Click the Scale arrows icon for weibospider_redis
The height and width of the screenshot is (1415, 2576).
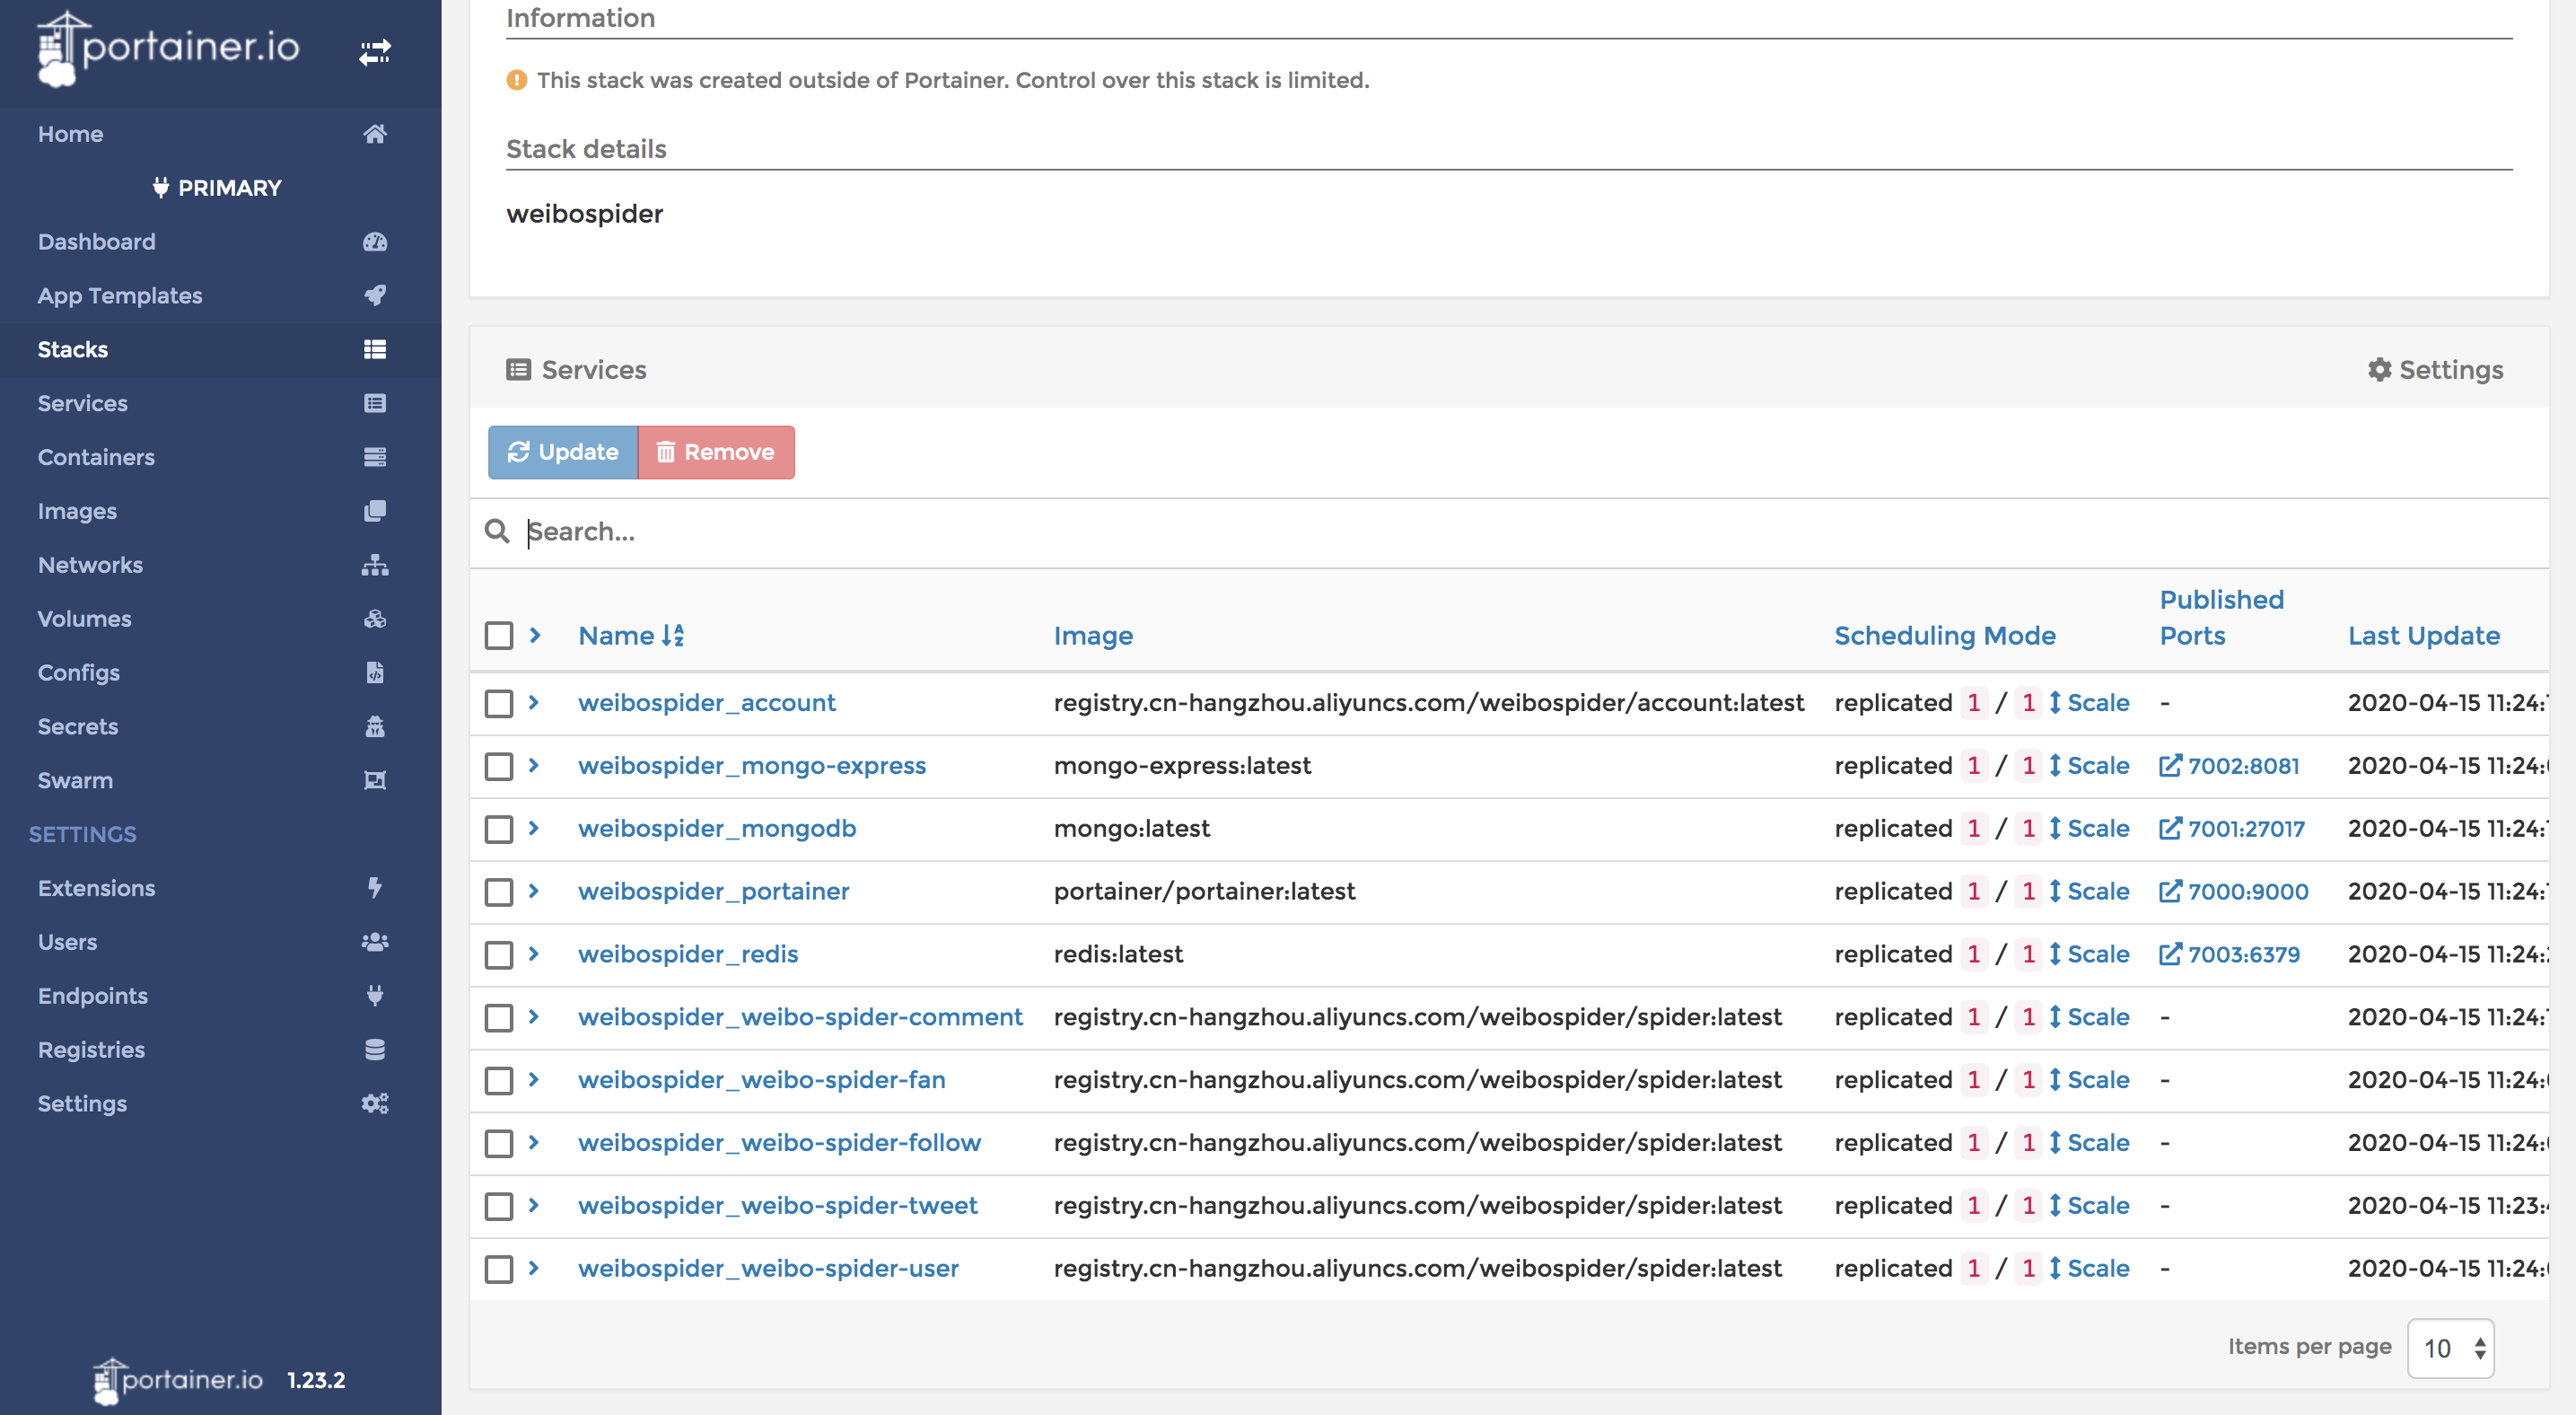pos(2054,954)
